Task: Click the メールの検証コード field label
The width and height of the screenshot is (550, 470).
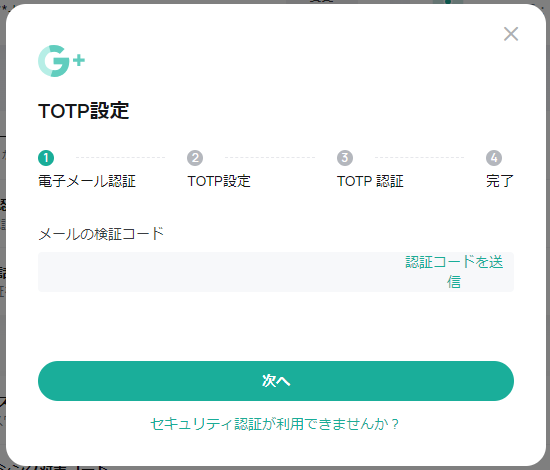Action: coord(101,234)
